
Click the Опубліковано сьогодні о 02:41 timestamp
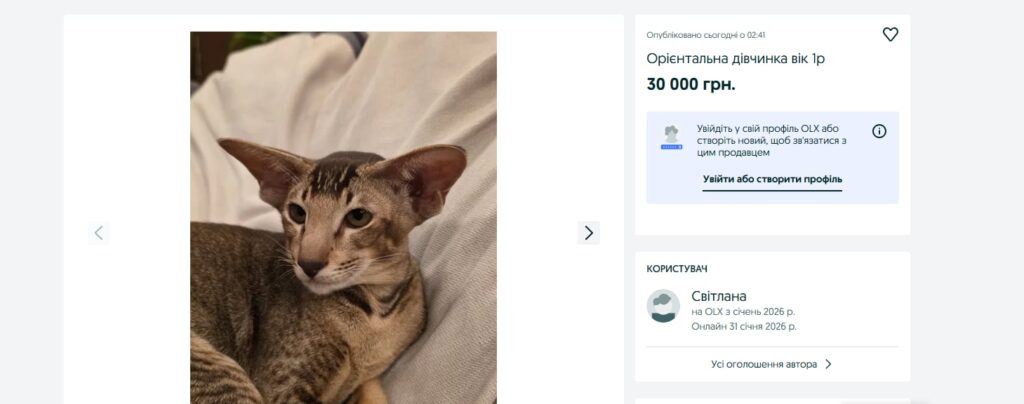tap(706, 35)
